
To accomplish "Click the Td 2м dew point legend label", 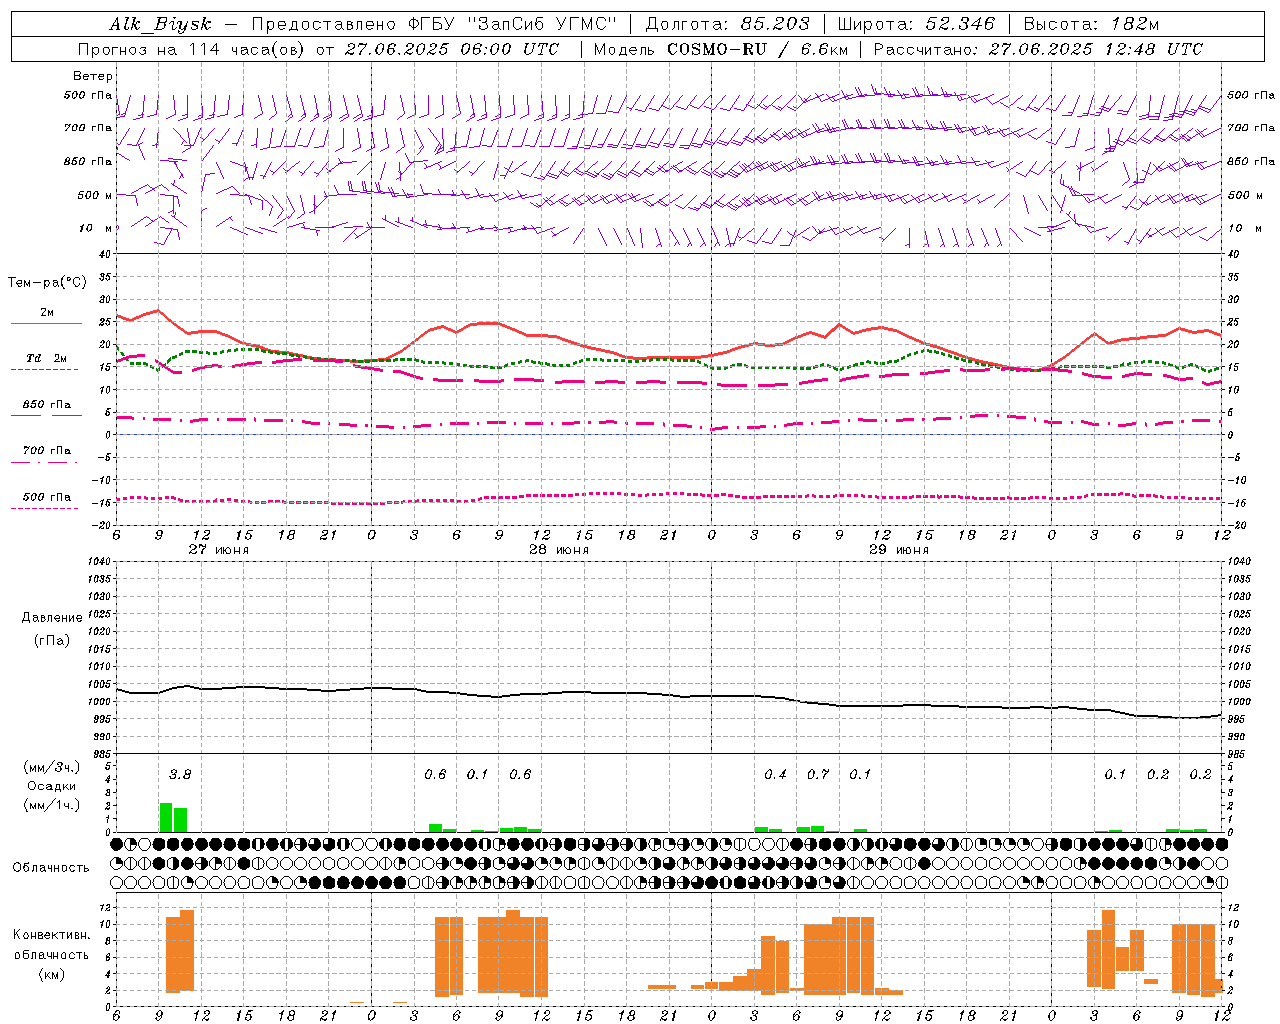I will (47, 358).
